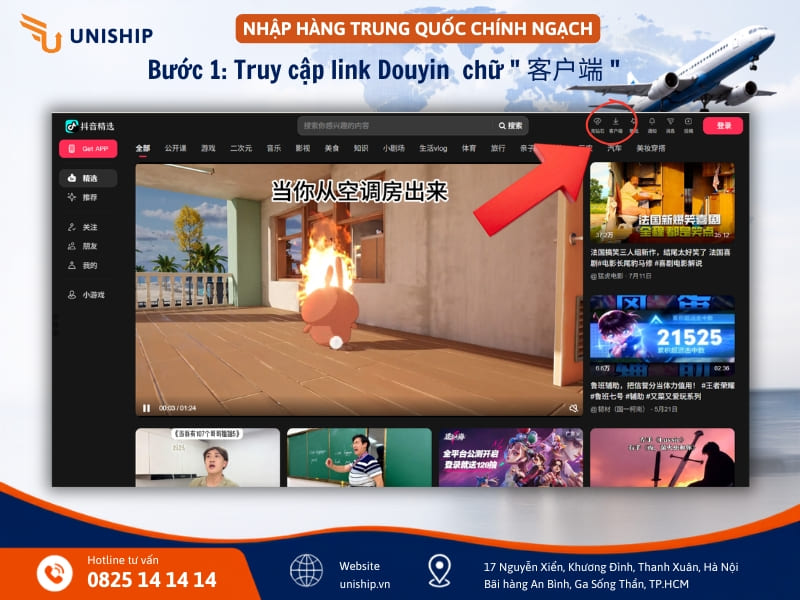
Task: Switch to the 生活vlog category tab
Action: click(x=433, y=148)
